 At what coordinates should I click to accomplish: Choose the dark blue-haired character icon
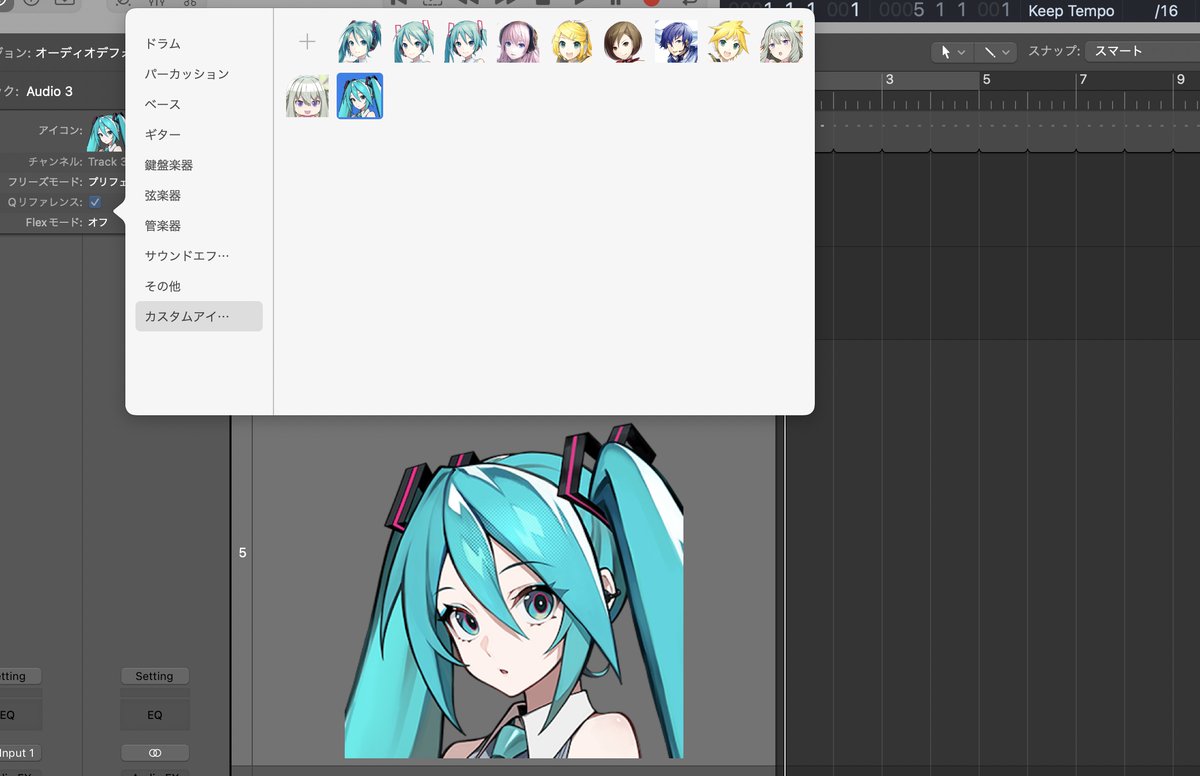tap(677, 42)
